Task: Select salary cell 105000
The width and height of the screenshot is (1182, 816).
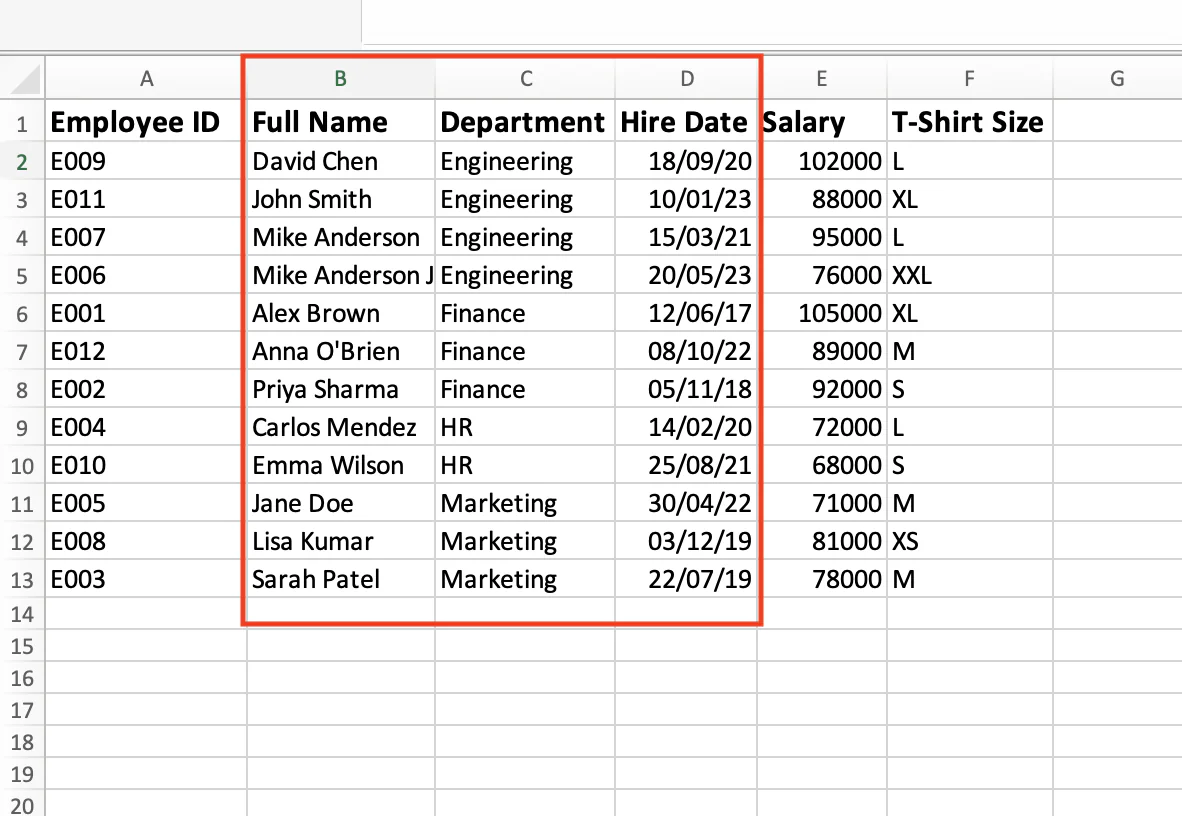Action: coord(822,313)
